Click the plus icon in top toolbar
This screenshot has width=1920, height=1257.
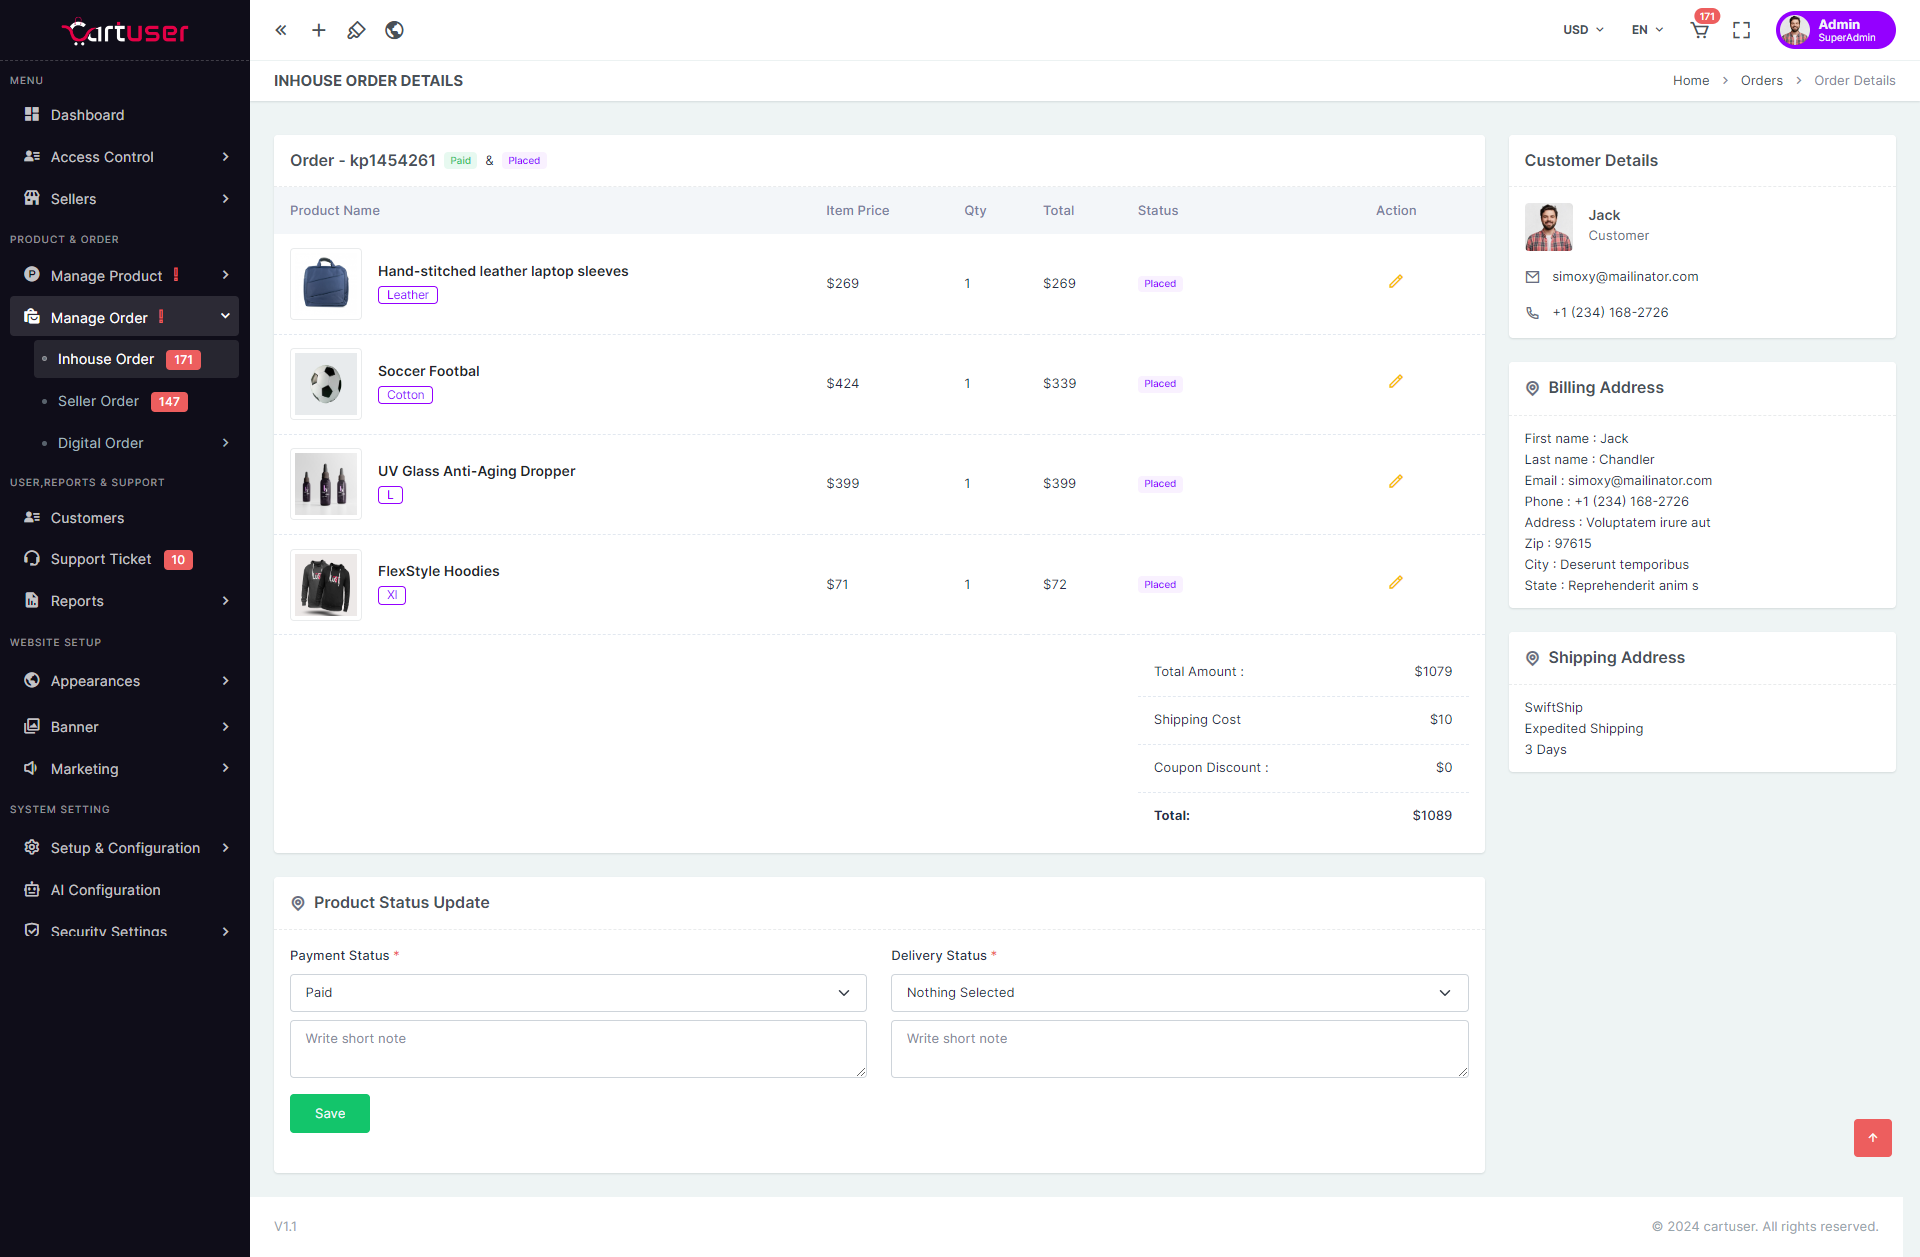tap(319, 30)
